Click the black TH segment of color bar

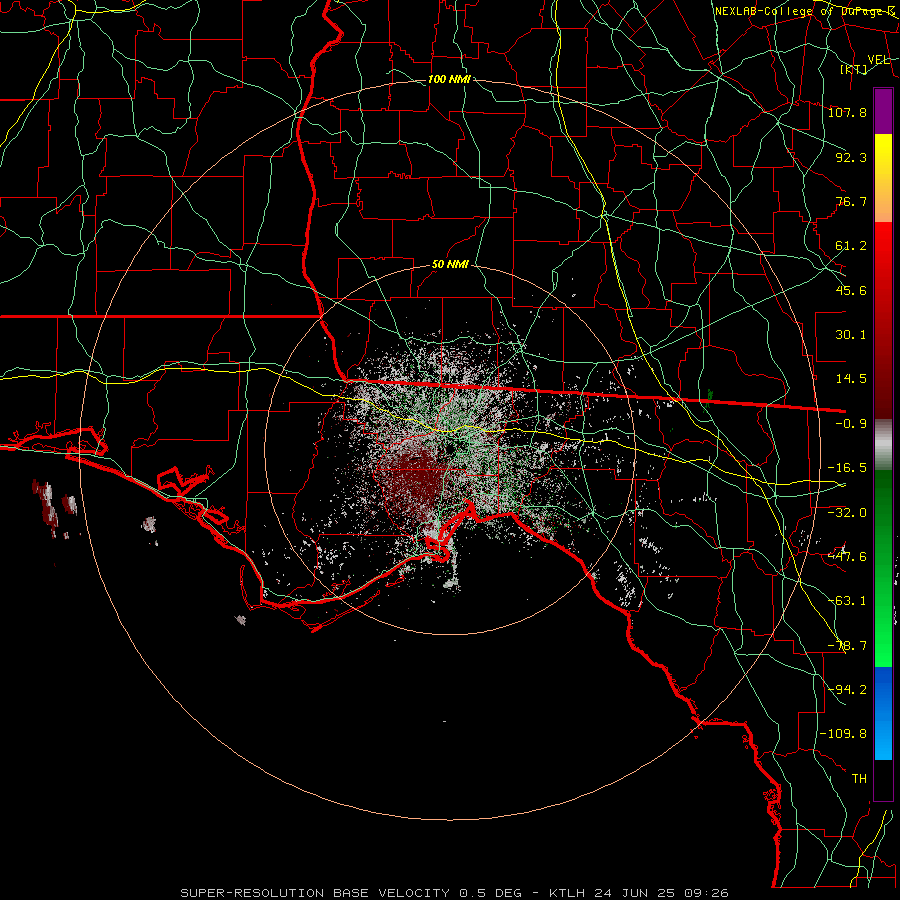tap(883, 779)
